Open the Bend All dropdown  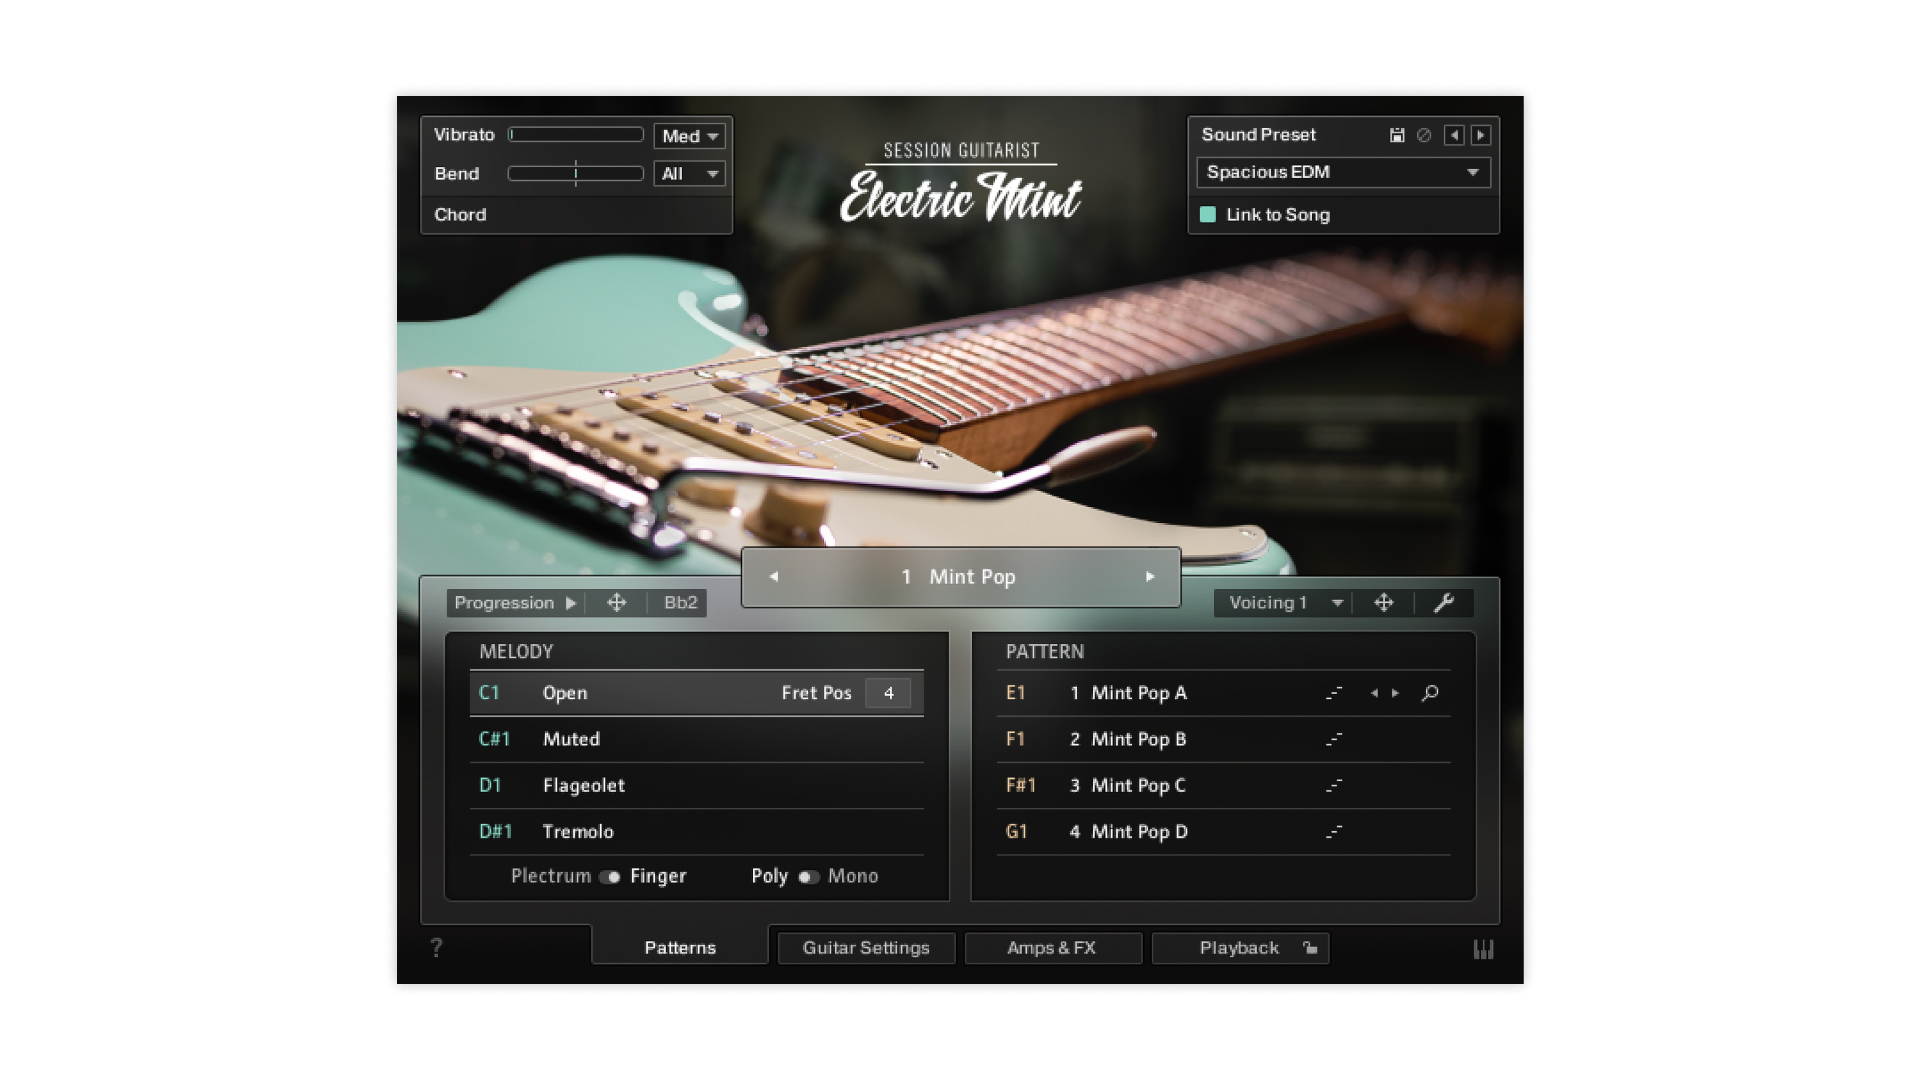[x=690, y=174]
